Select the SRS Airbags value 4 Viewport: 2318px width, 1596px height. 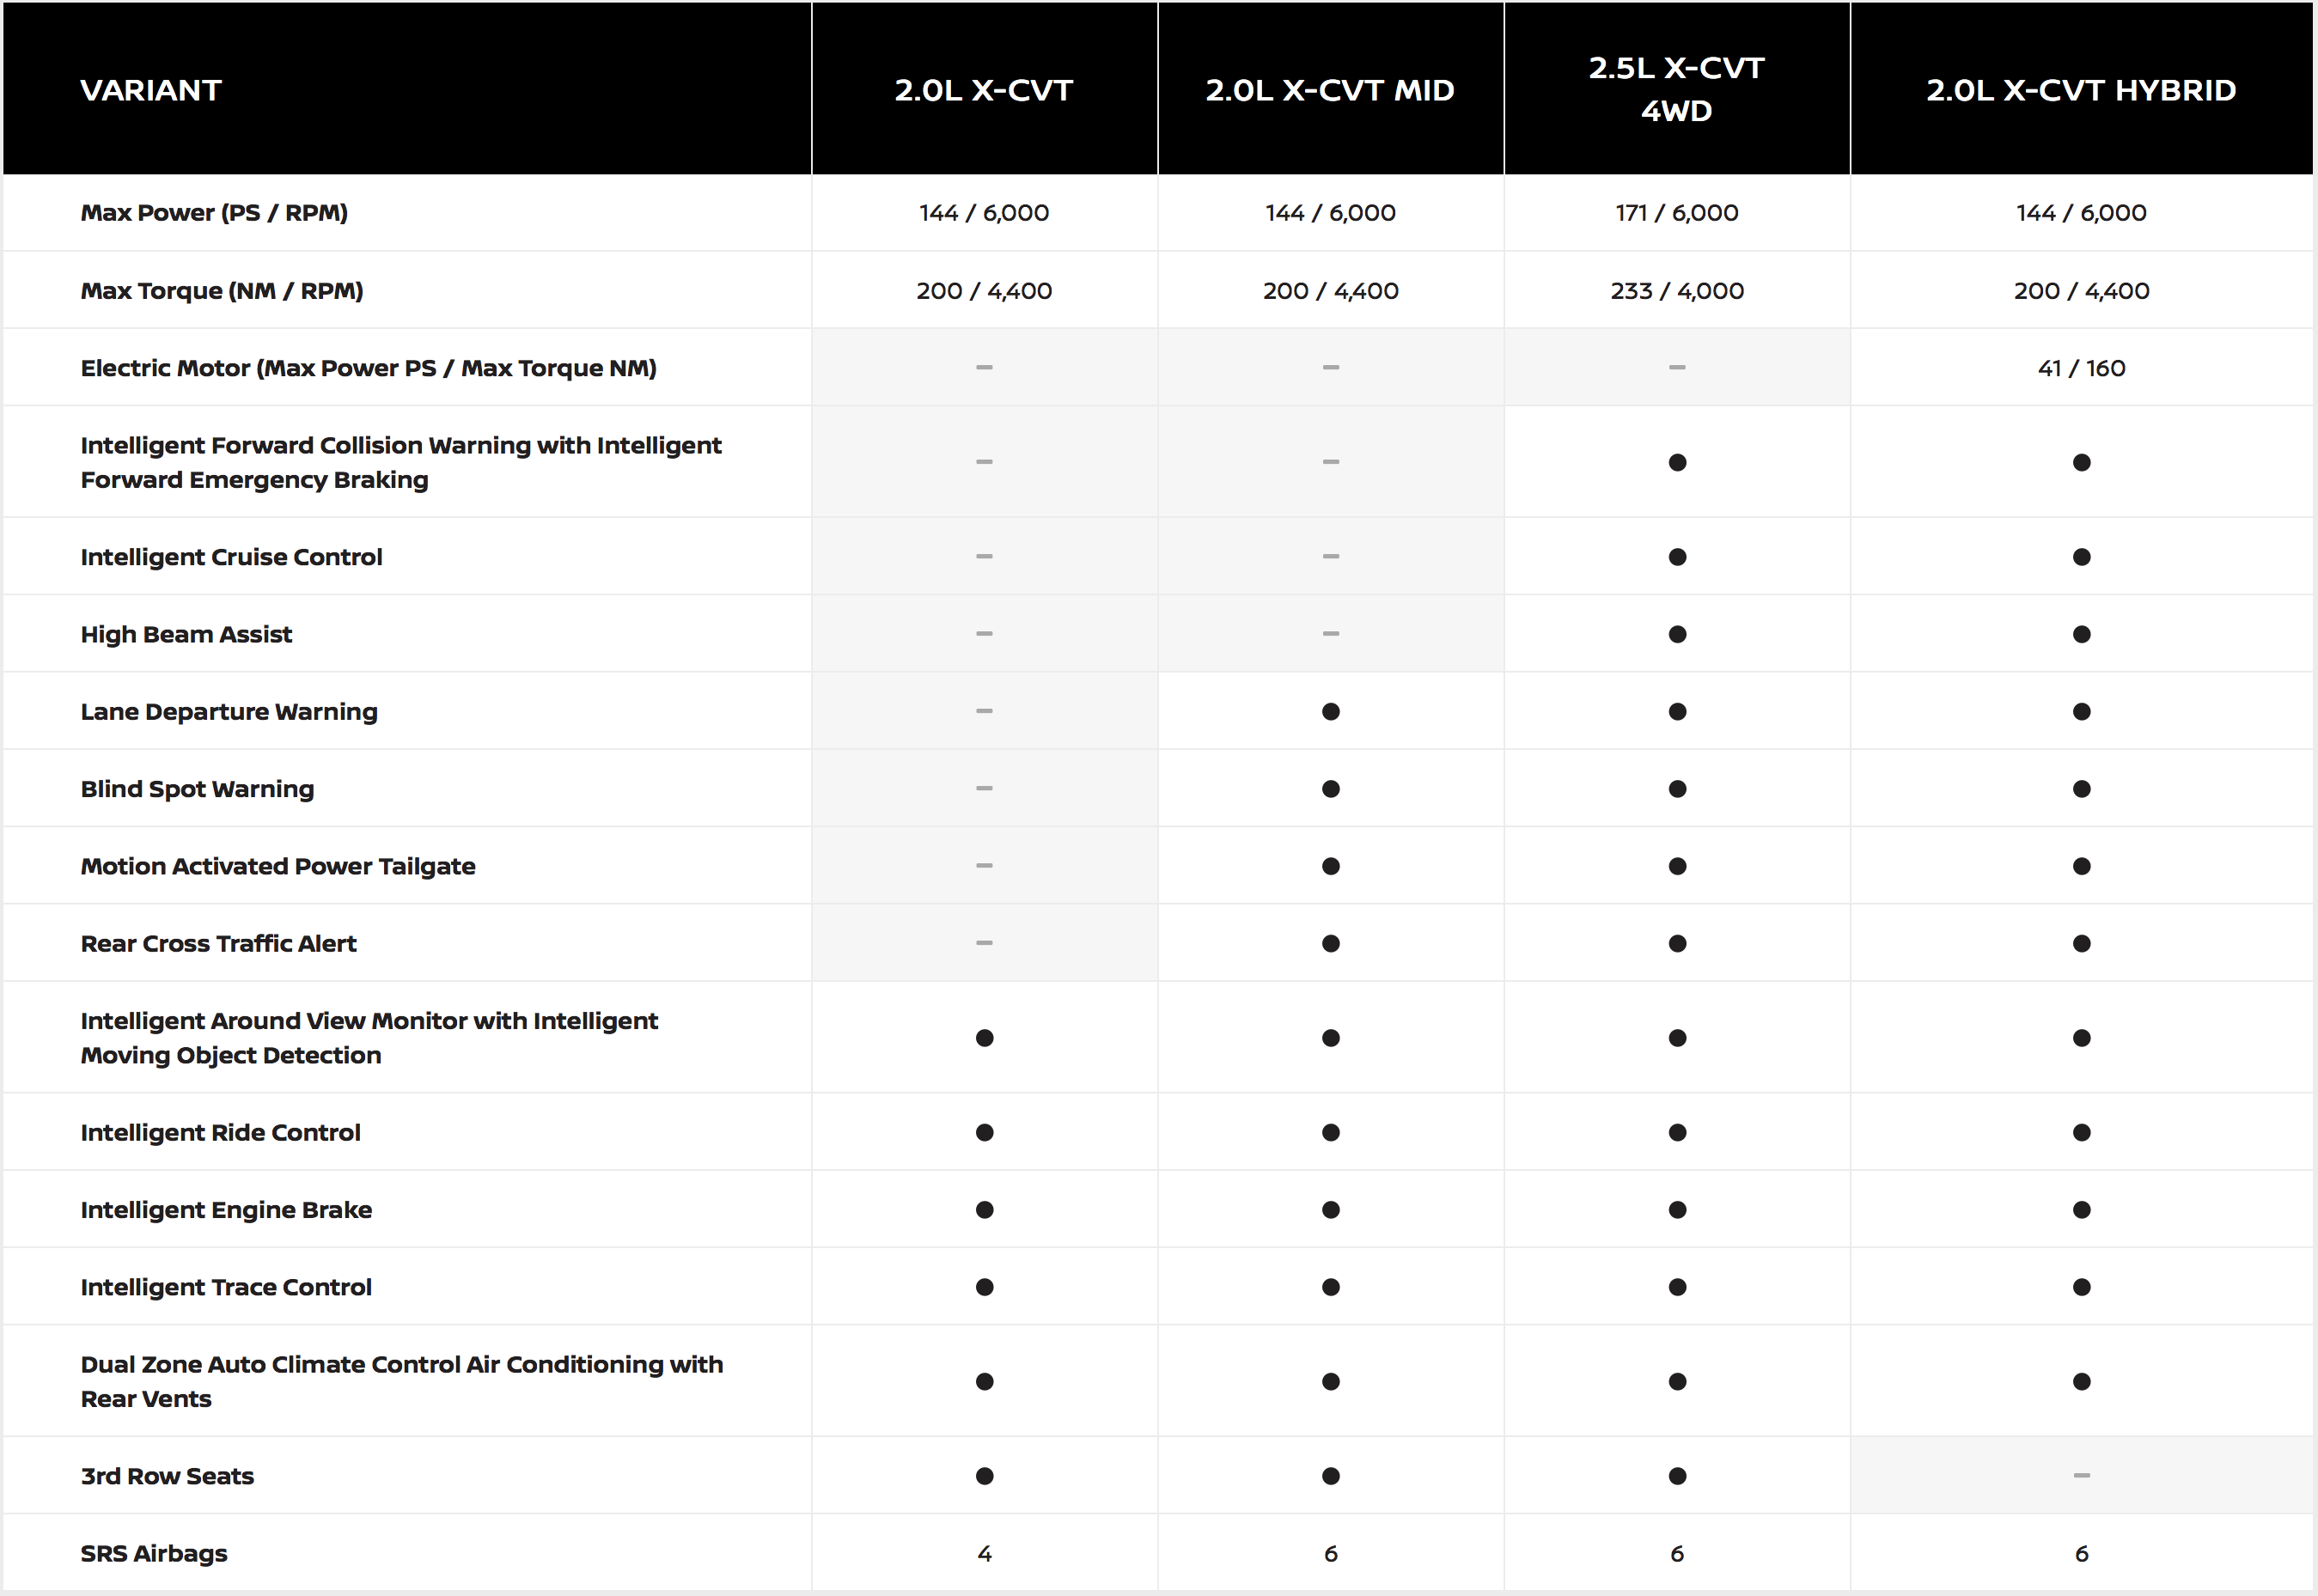click(x=984, y=1553)
